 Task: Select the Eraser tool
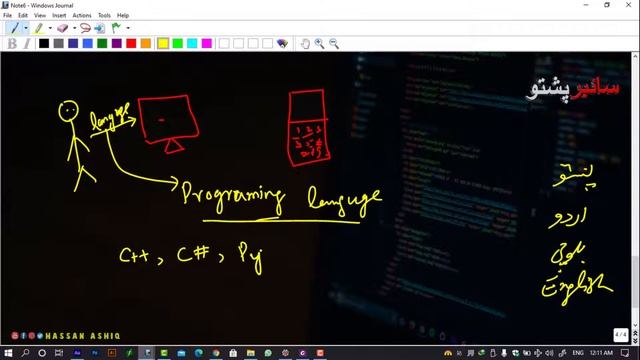(62, 28)
